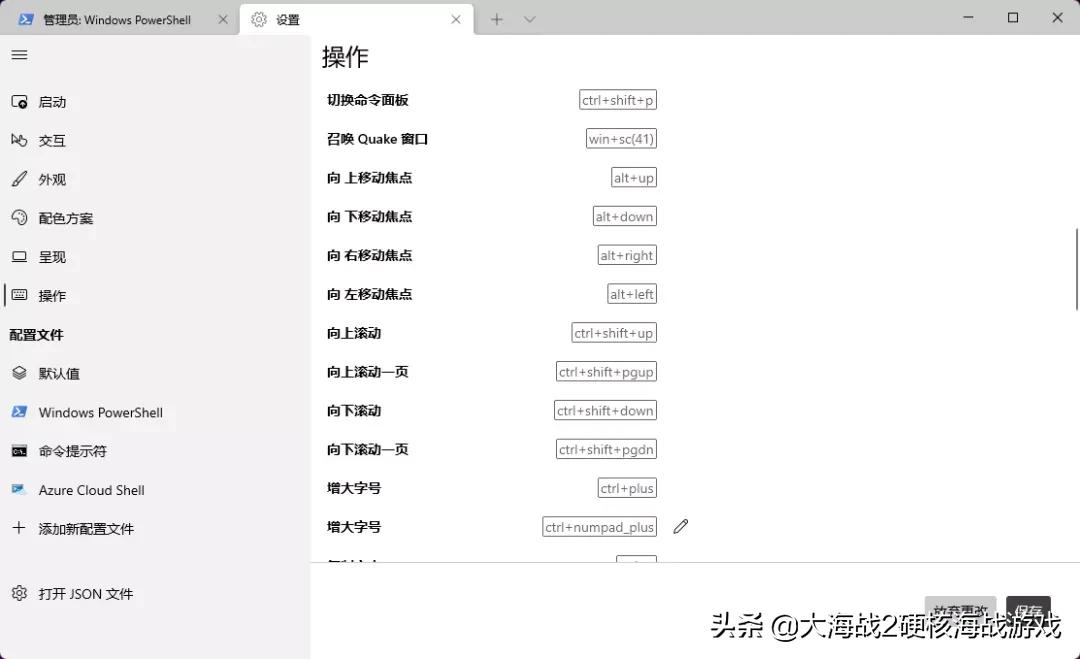Click the 操作 keyboard icon
Viewport: 1080px width, 659px height.
pyautogui.click(x=19, y=295)
